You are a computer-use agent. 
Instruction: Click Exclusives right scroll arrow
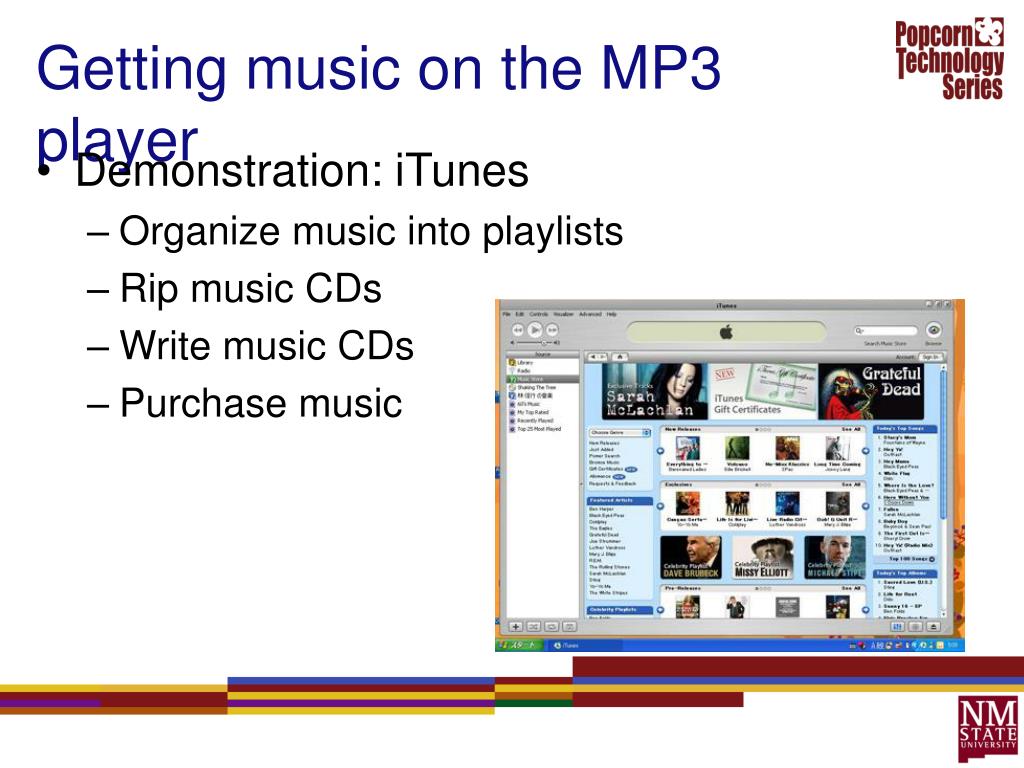pyautogui.click(x=865, y=505)
